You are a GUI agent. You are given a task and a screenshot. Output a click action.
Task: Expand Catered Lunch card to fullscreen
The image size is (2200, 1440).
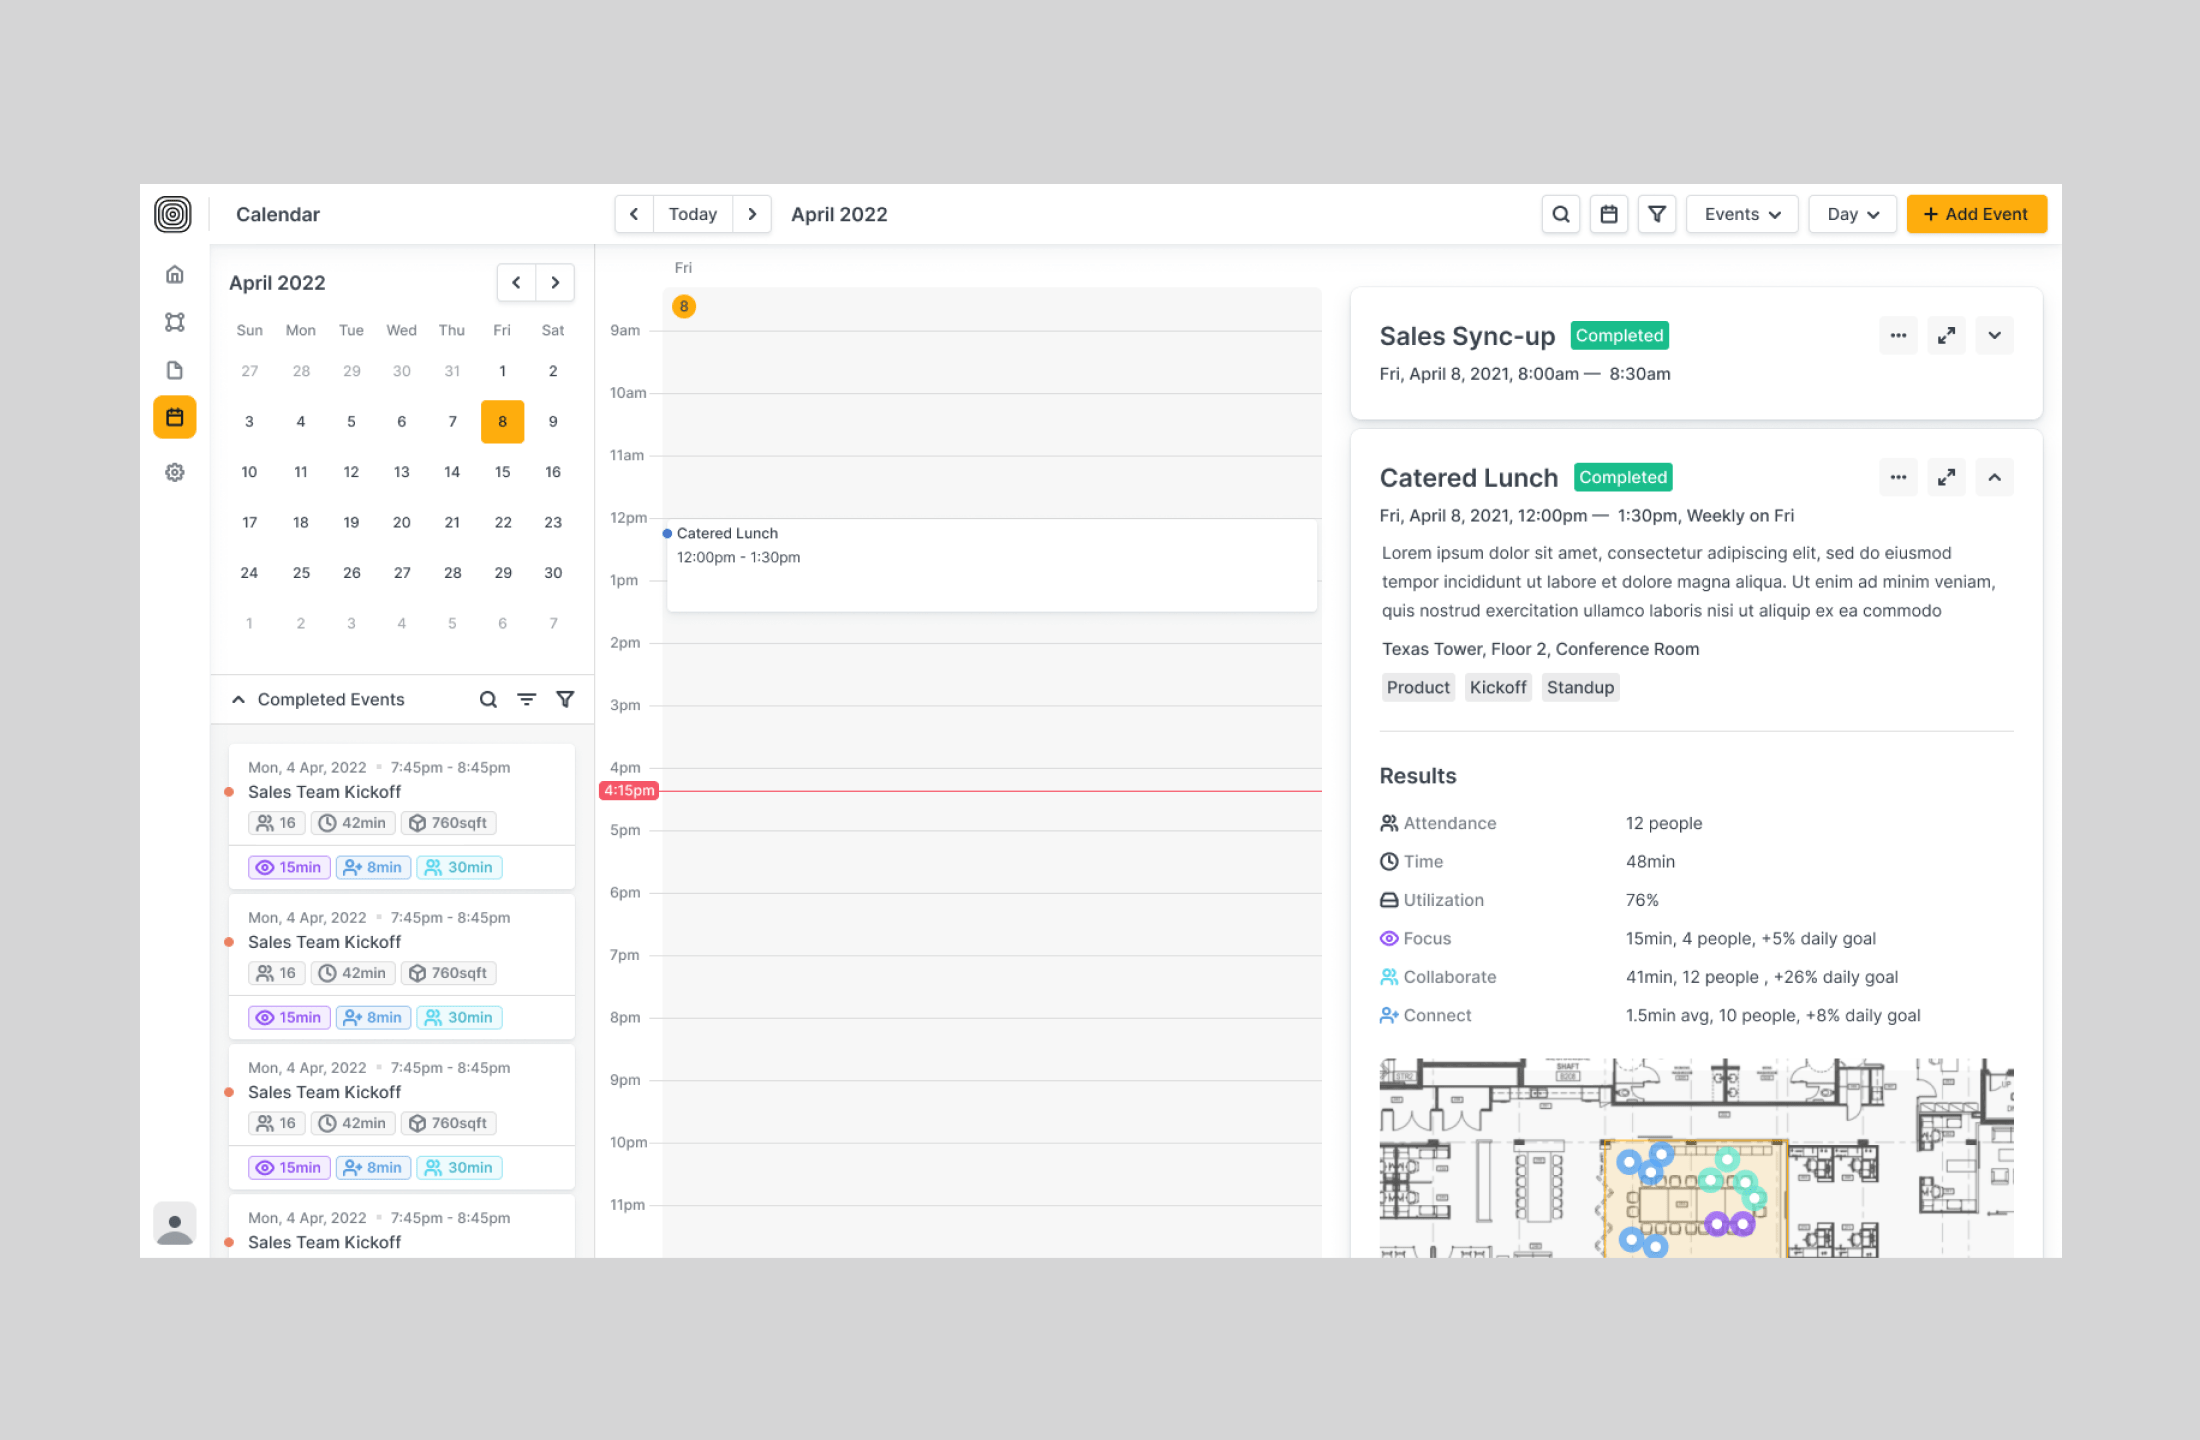[x=1946, y=478]
